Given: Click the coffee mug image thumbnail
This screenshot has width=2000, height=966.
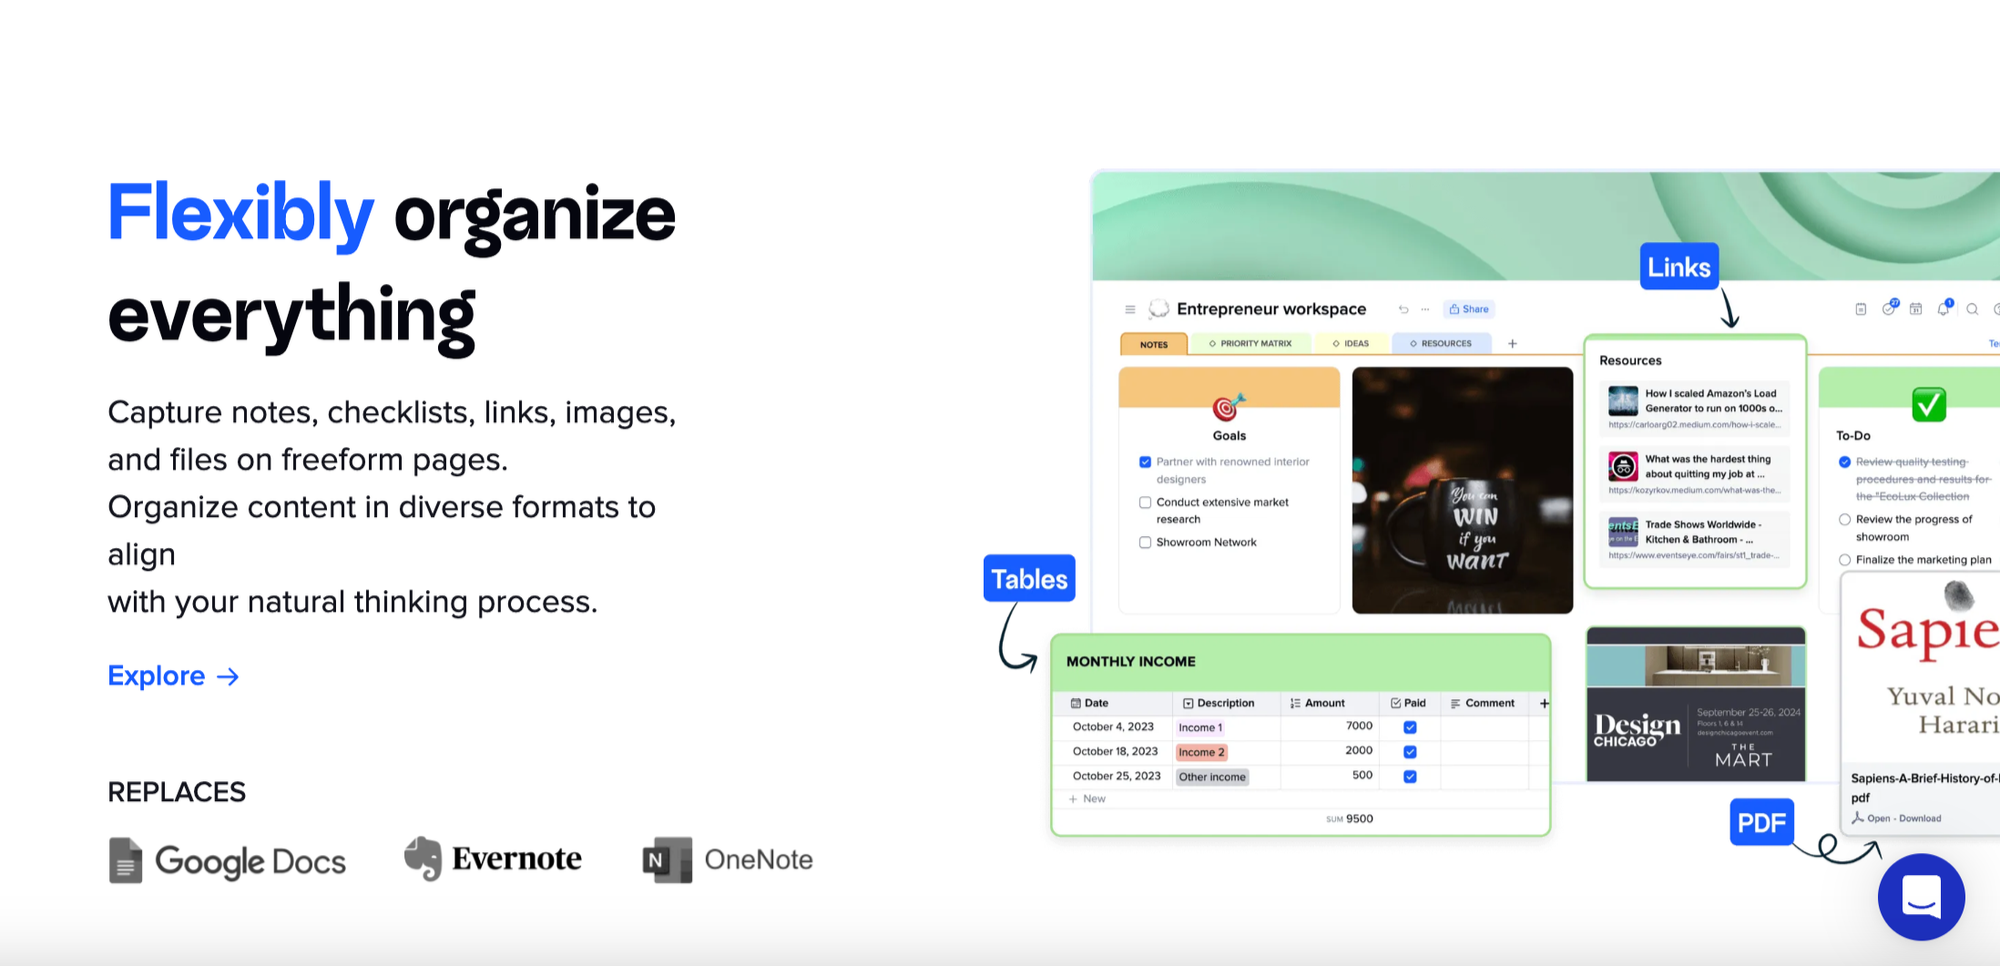Looking at the screenshot, I should [1462, 490].
